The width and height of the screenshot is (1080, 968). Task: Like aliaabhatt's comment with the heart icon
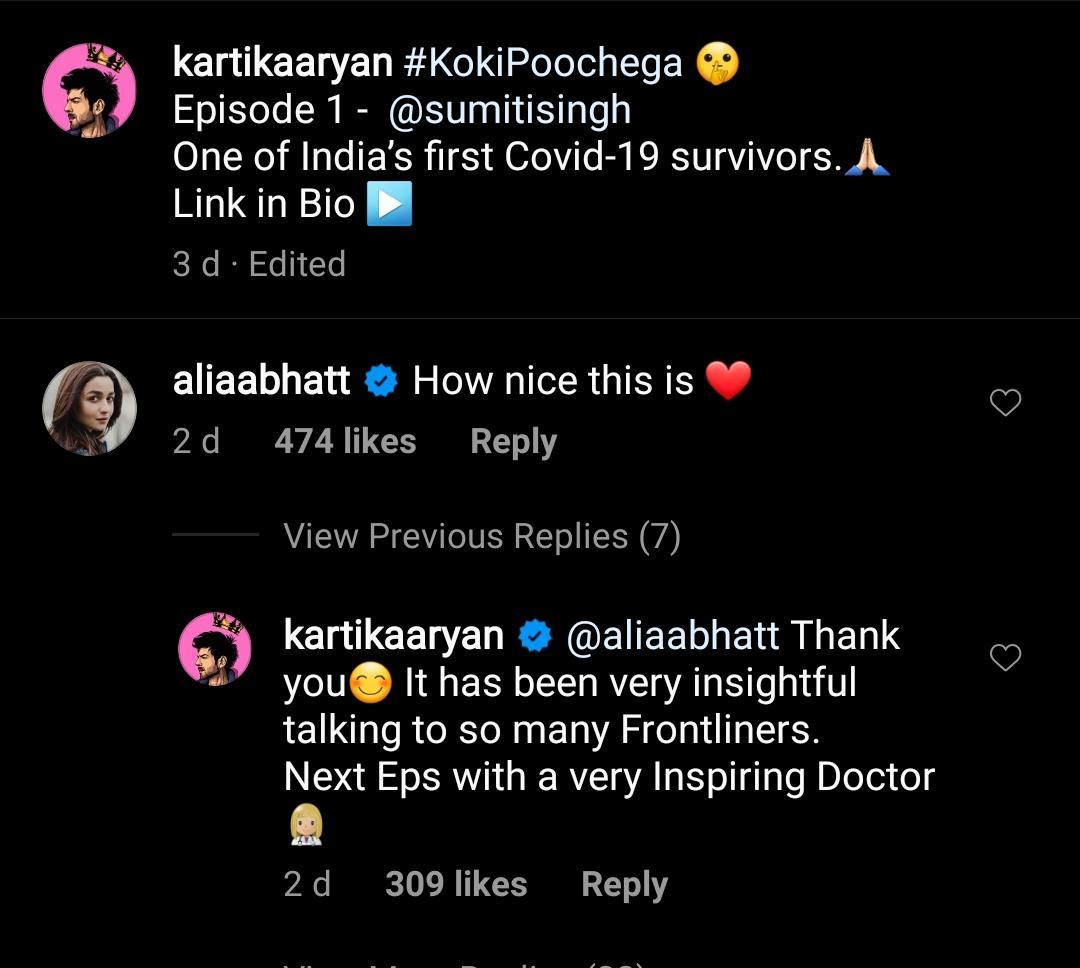pos(1005,403)
